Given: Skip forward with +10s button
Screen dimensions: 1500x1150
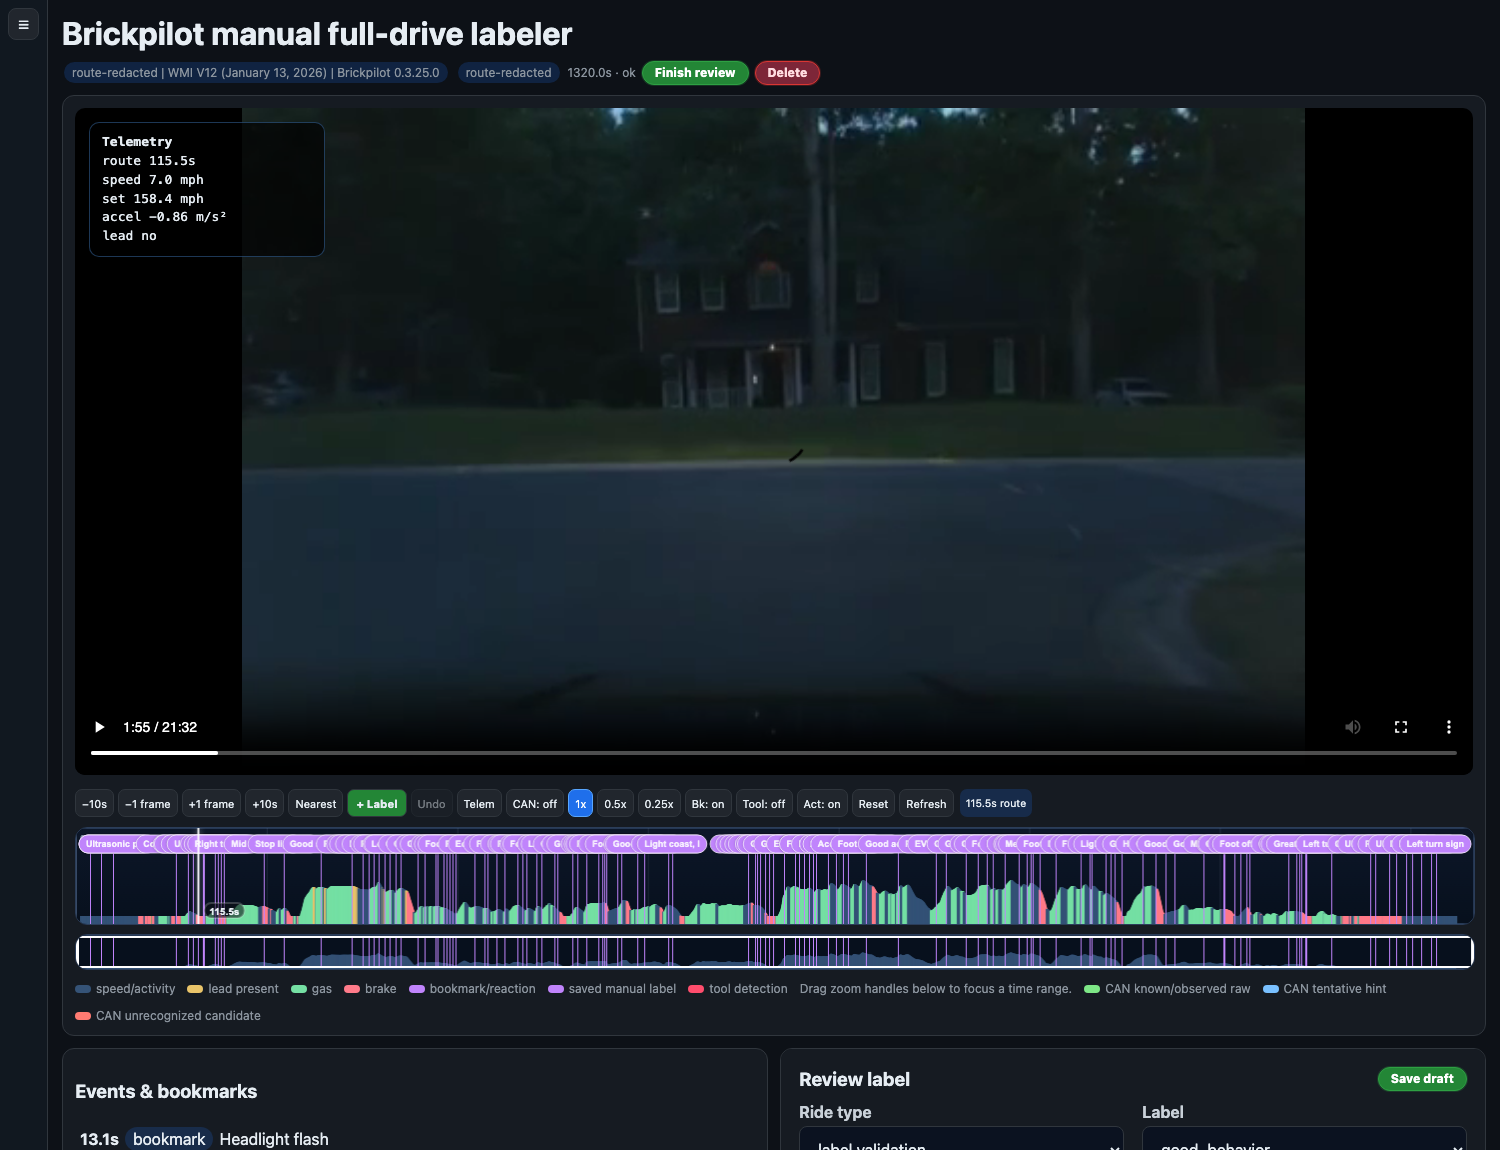Looking at the screenshot, I should pos(265,804).
